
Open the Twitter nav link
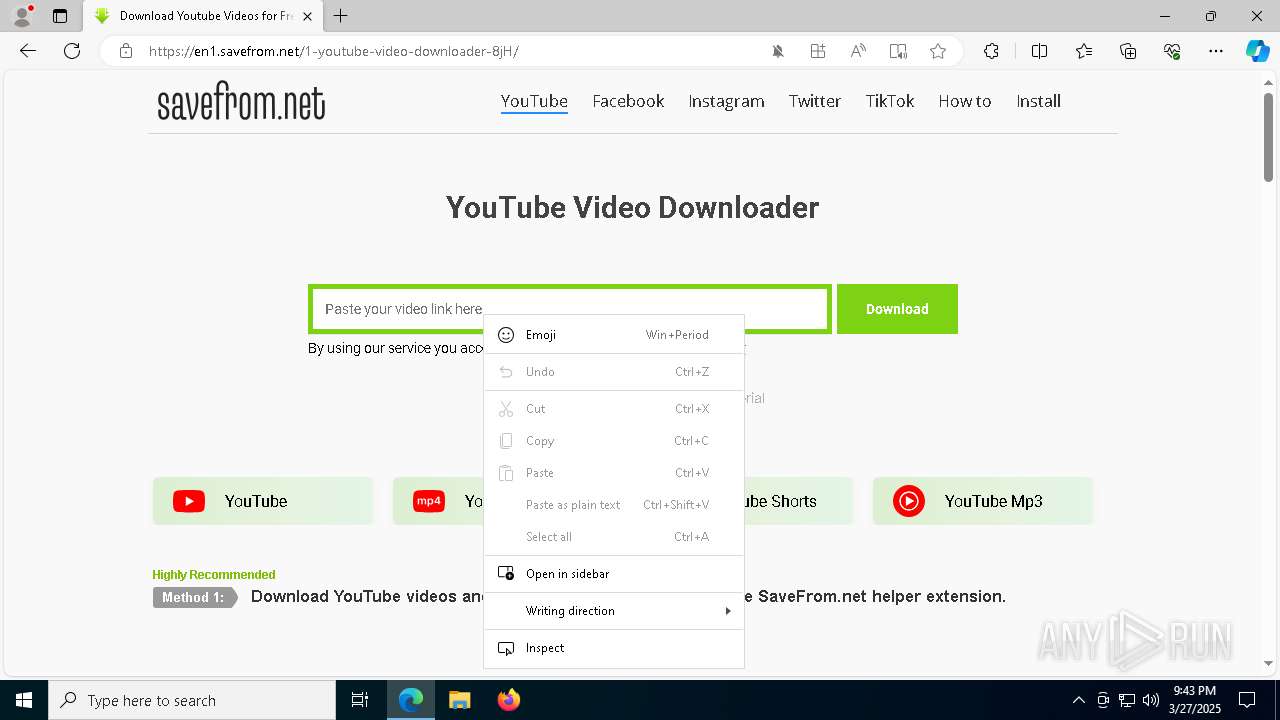coord(815,101)
